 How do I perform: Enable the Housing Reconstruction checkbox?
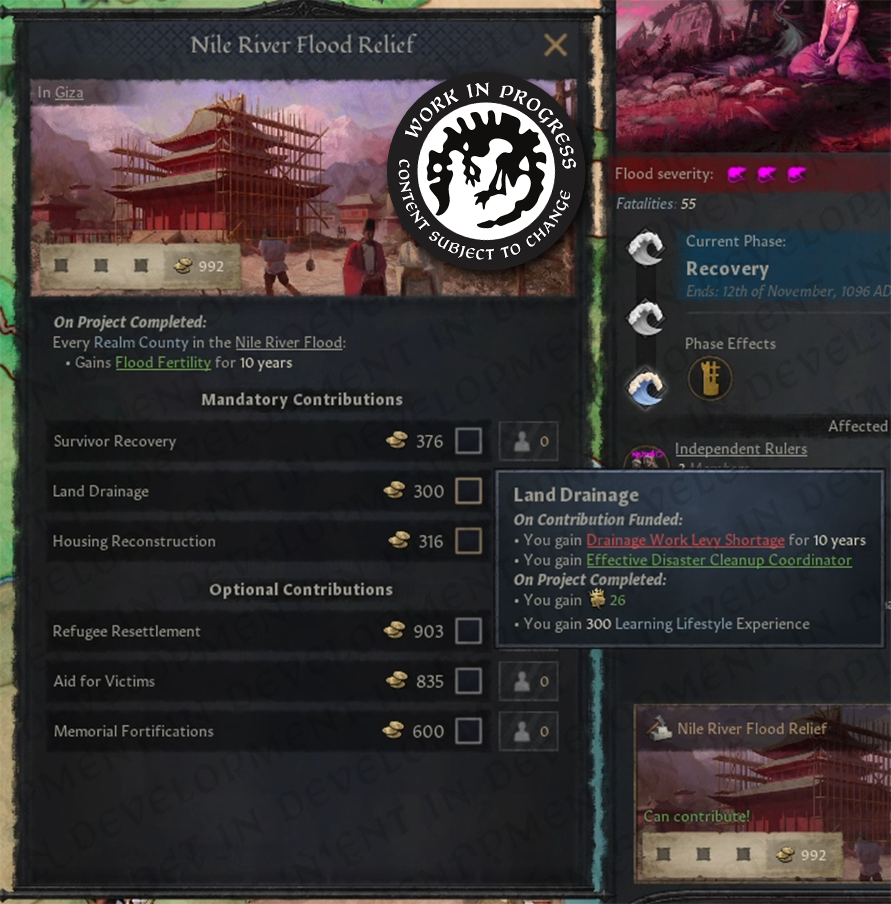click(x=468, y=541)
